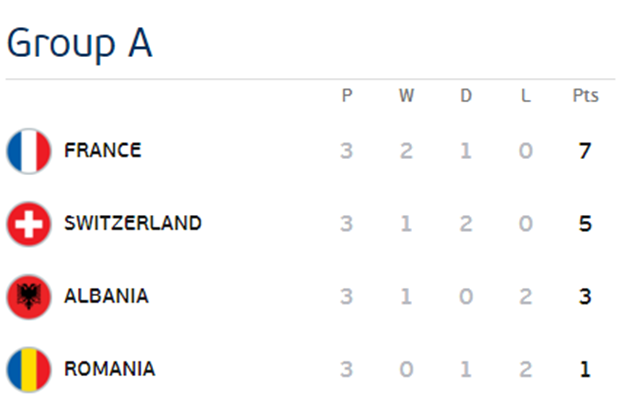
Task: Click France's 7 points value
Action: [x=585, y=152]
